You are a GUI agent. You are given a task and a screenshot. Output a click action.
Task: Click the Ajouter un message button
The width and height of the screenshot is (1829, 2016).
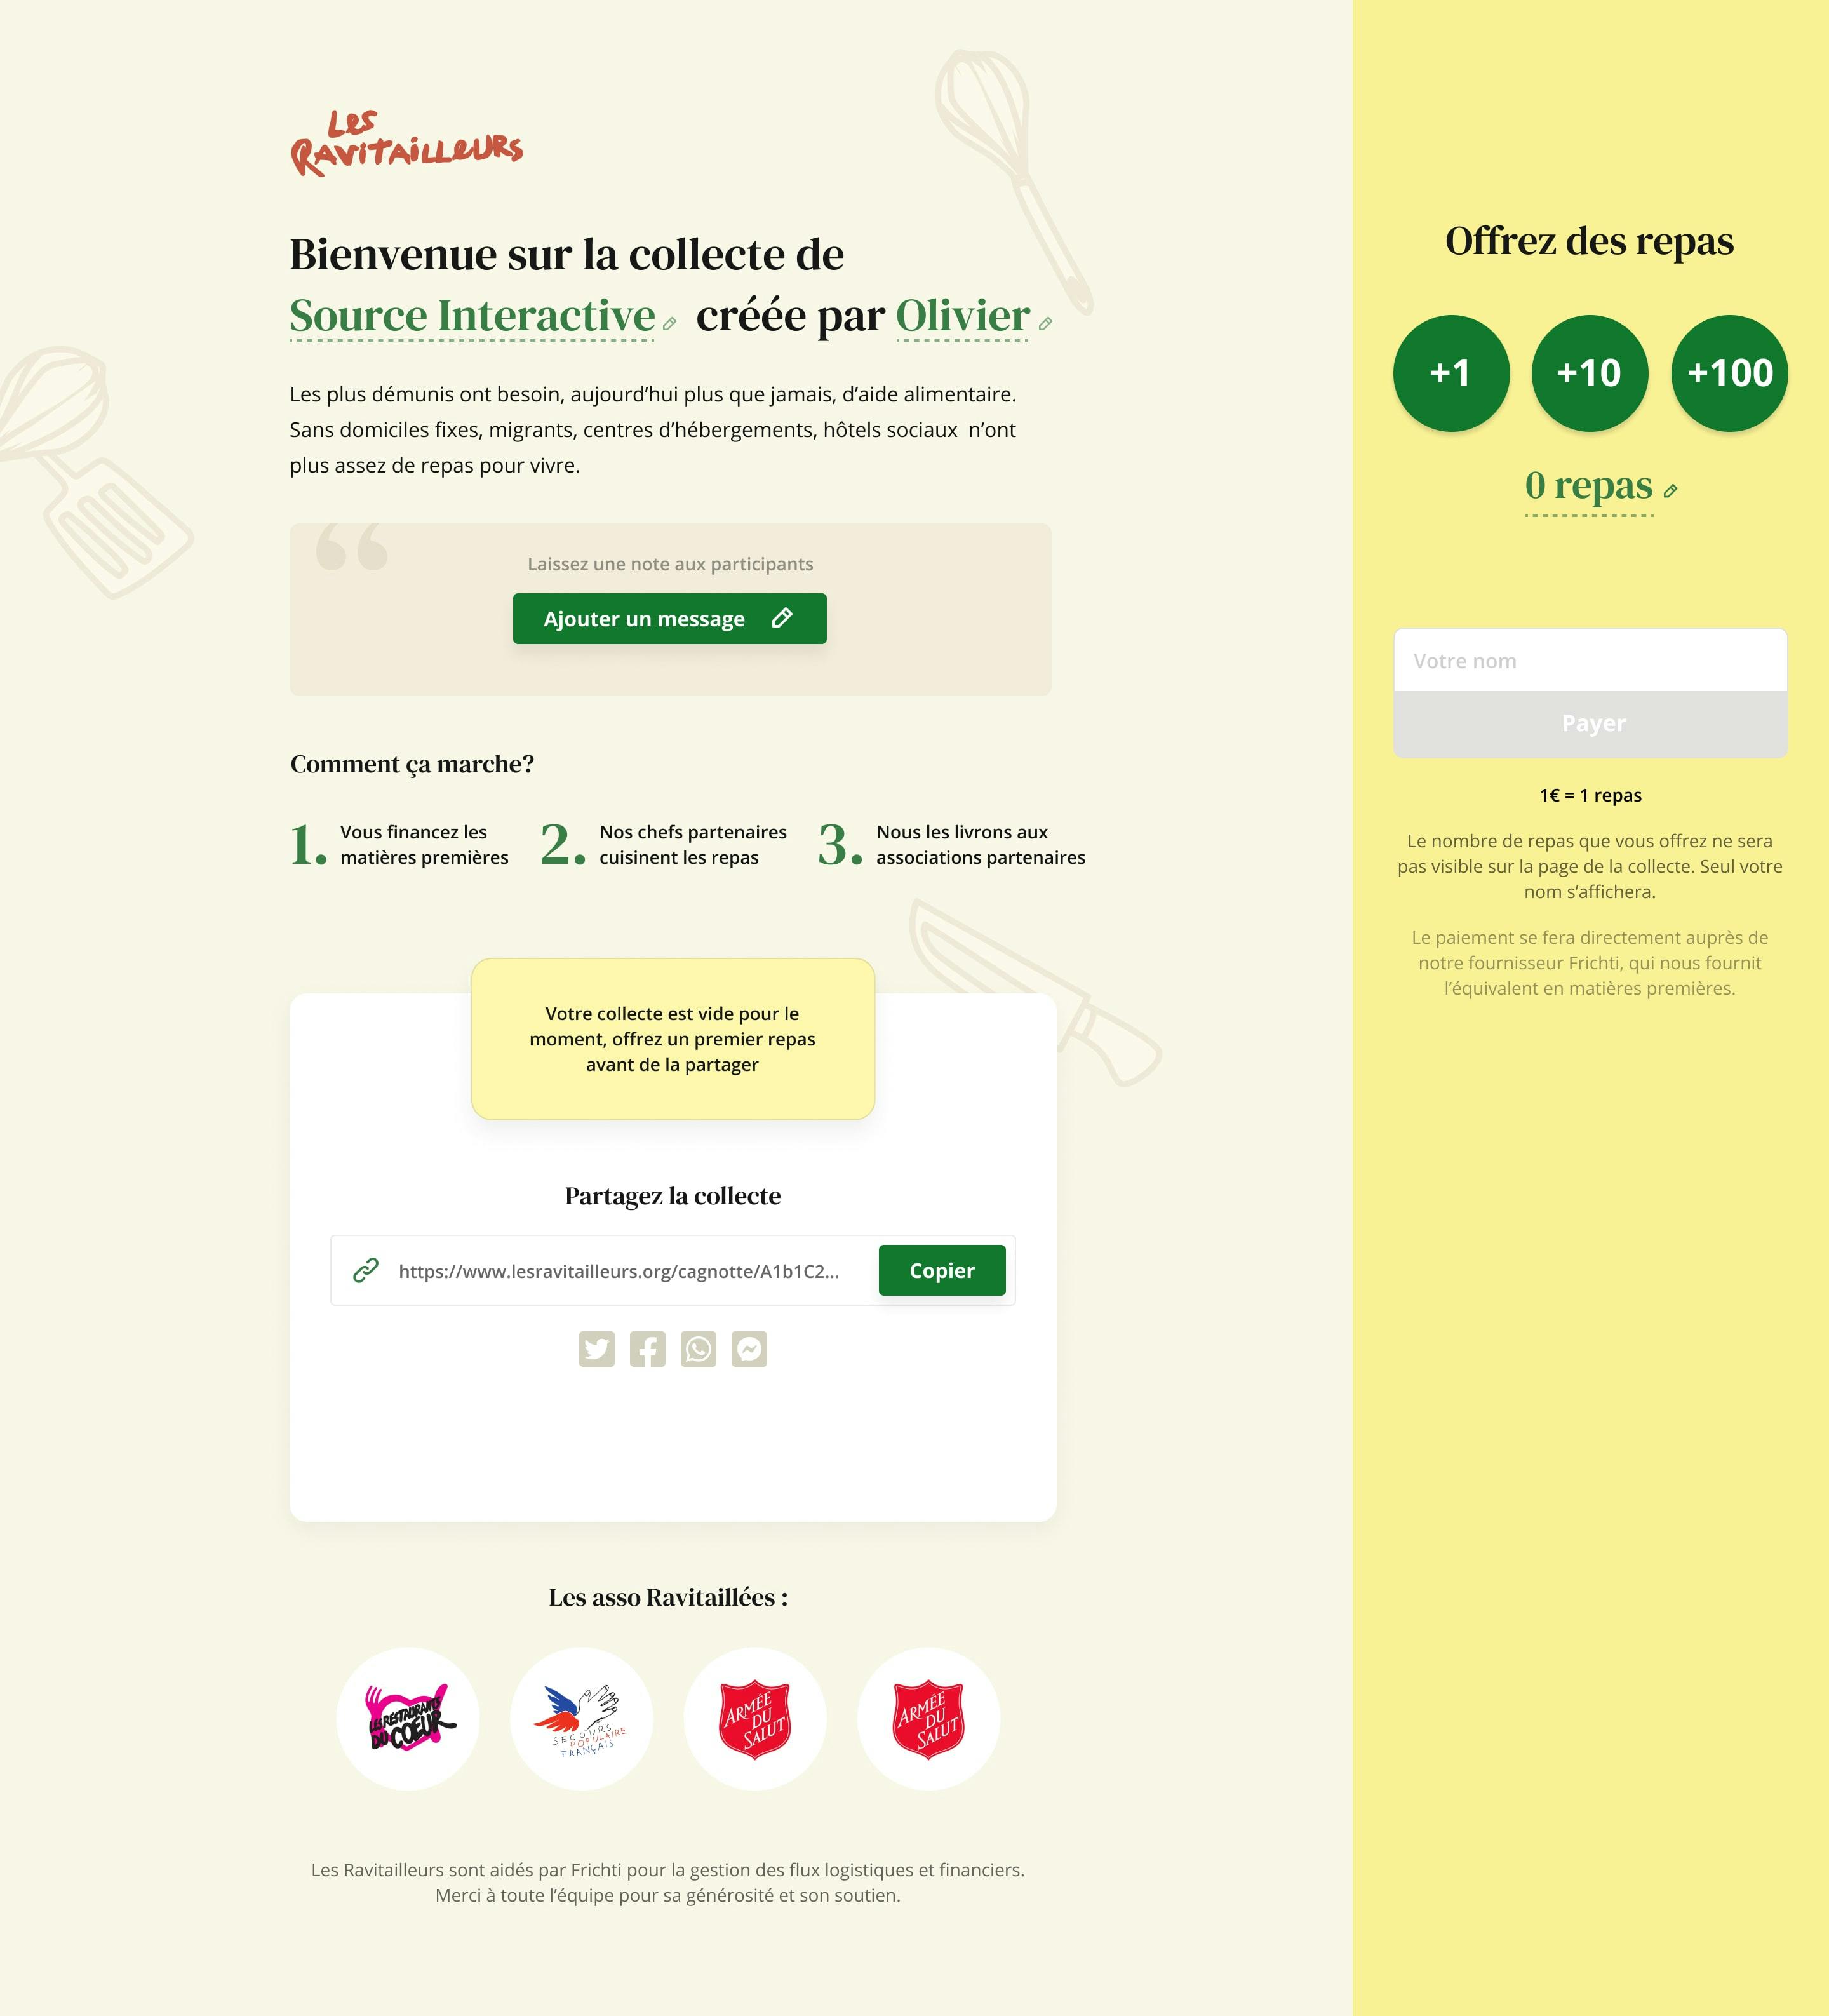[669, 618]
